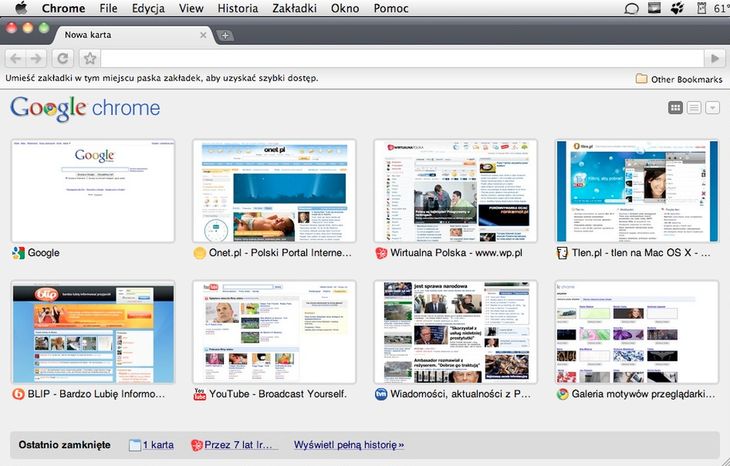Image resolution: width=730 pixels, height=466 pixels.
Task: Open the Onet.pl page thumbnail
Action: (x=274, y=191)
